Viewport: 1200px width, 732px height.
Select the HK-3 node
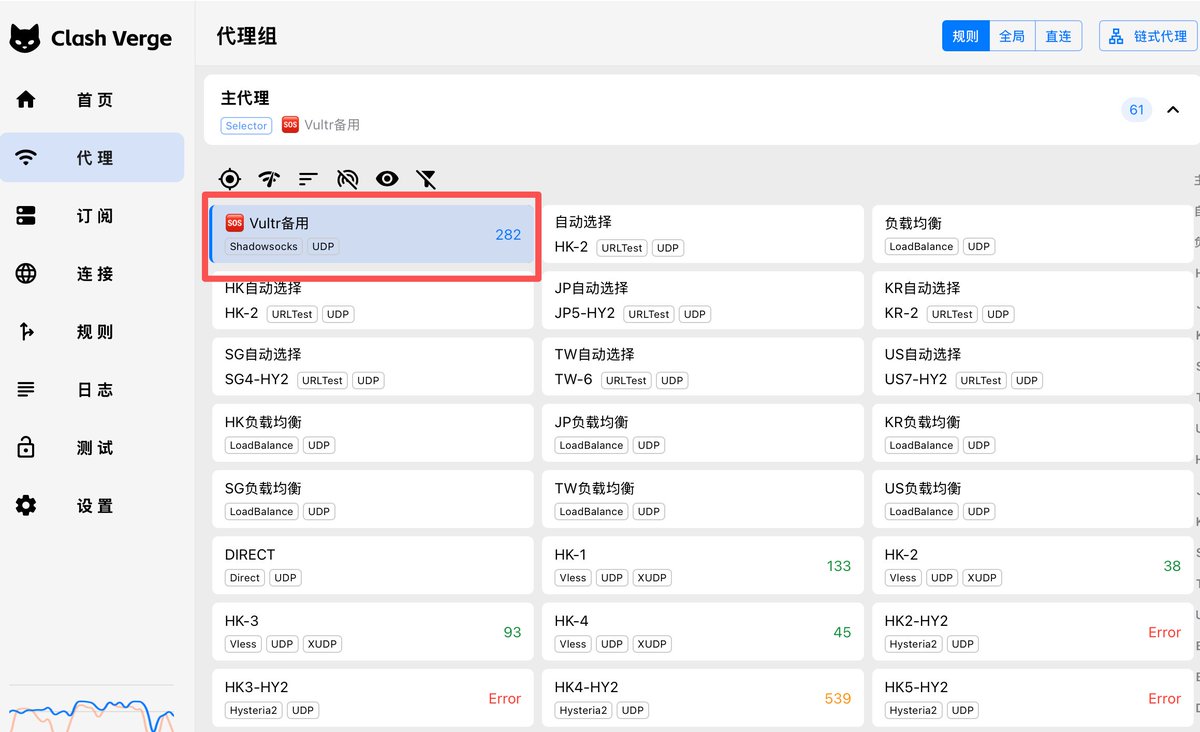coord(373,632)
